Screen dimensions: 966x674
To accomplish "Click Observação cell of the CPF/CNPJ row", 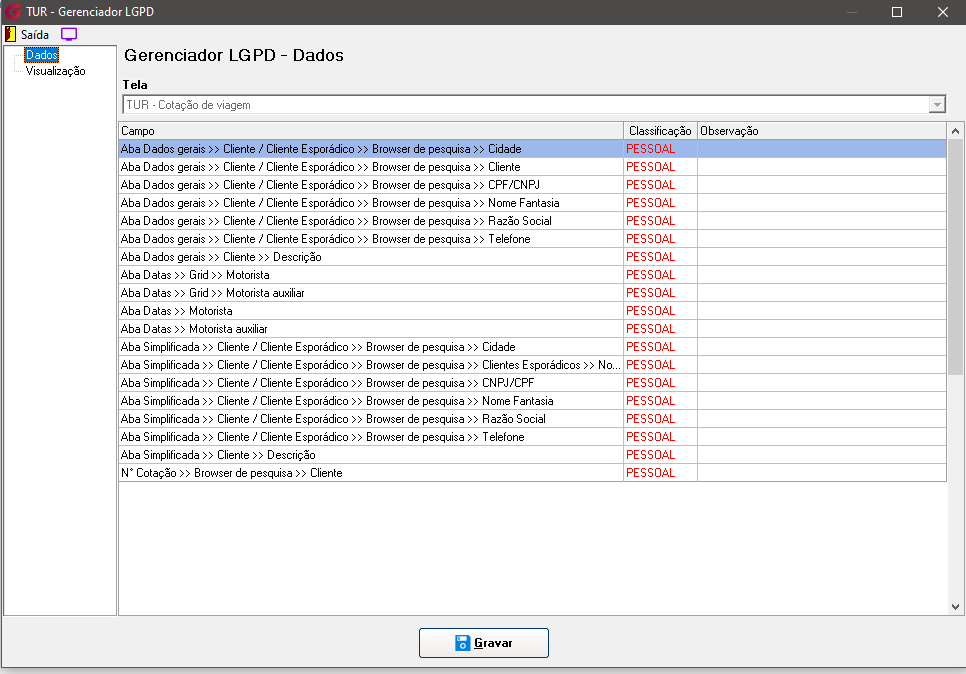I will (x=822, y=185).
